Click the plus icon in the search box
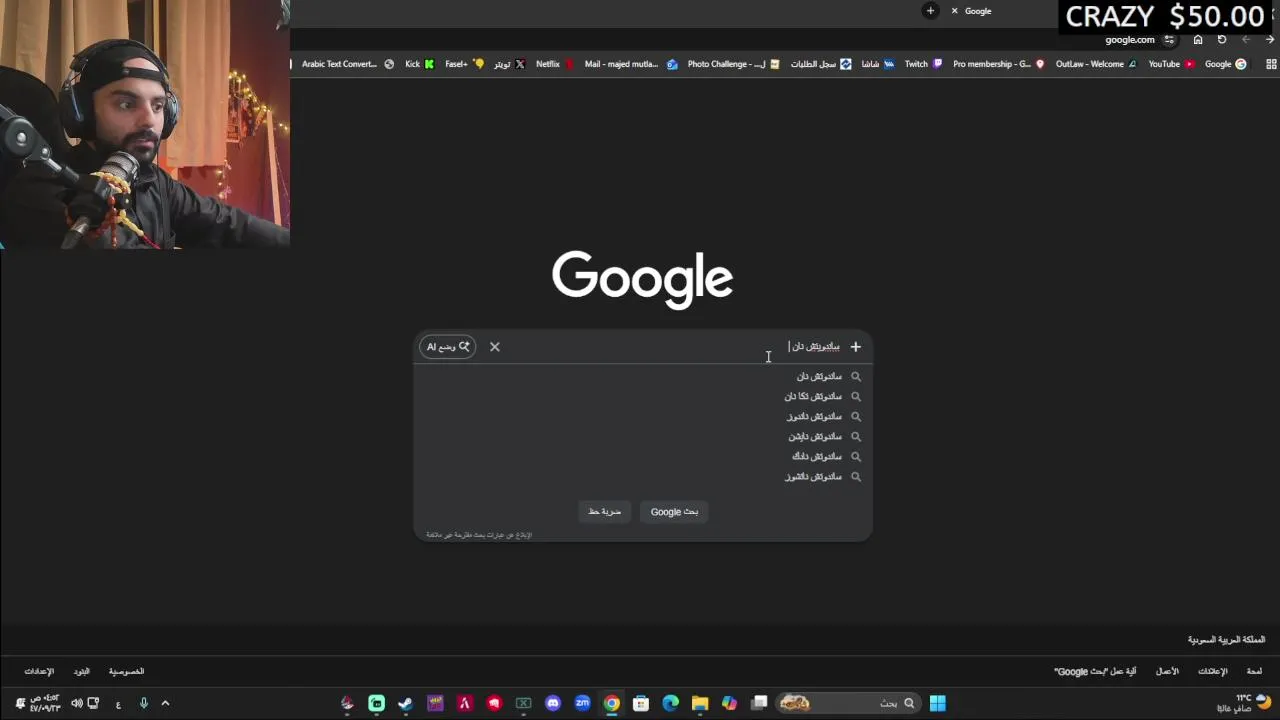 click(x=855, y=347)
